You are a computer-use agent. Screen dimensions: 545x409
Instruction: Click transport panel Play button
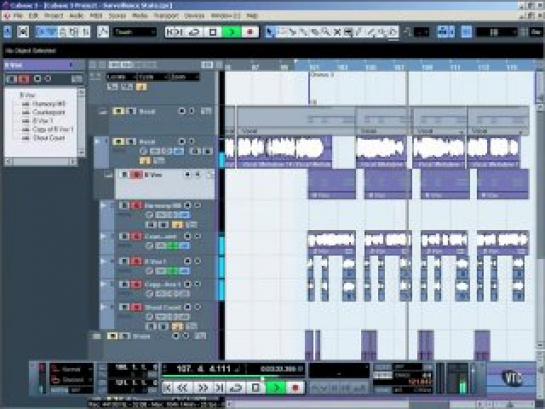point(276,387)
